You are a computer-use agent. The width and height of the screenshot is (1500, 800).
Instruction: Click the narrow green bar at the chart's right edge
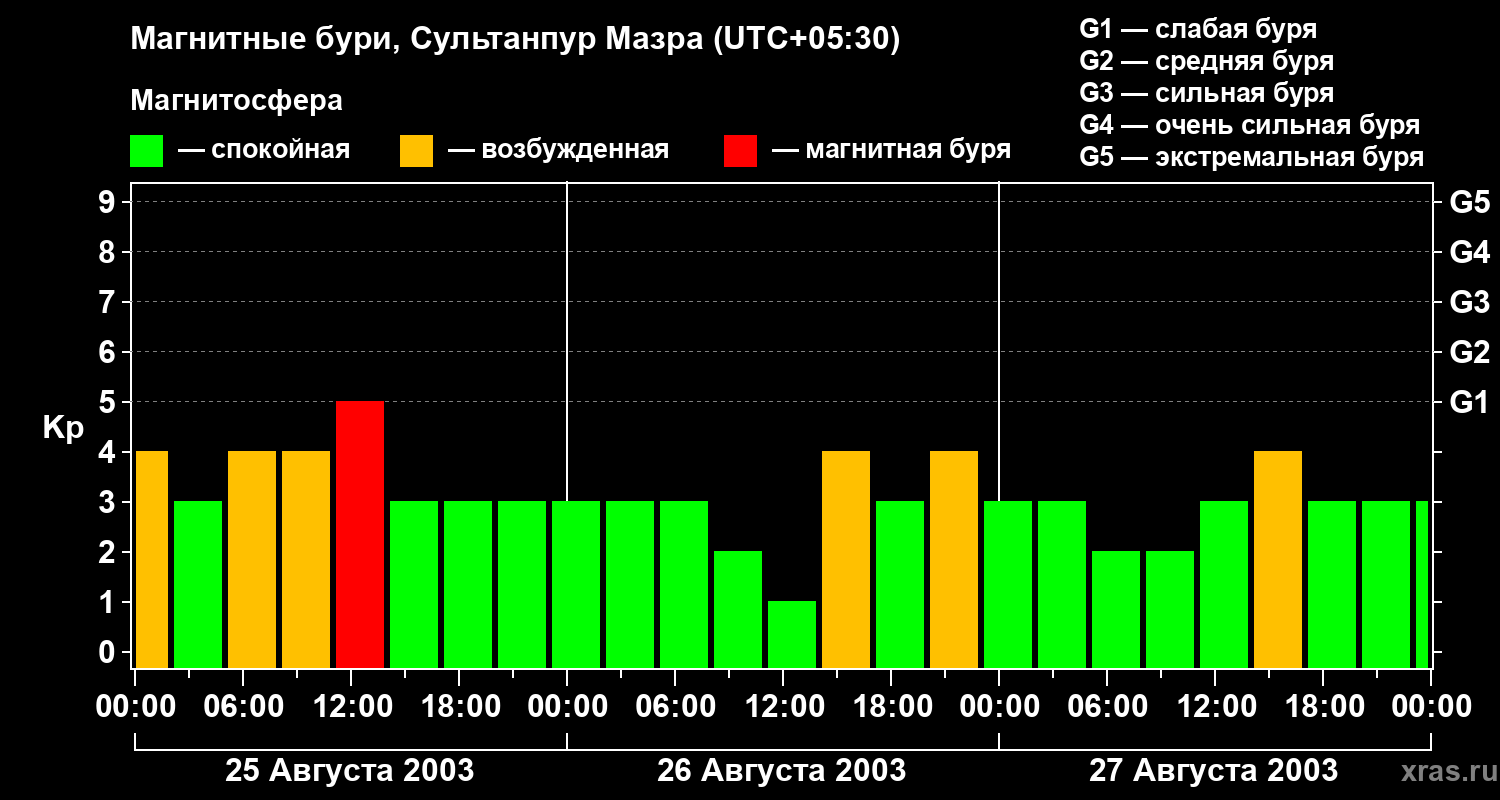(1422, 584)
